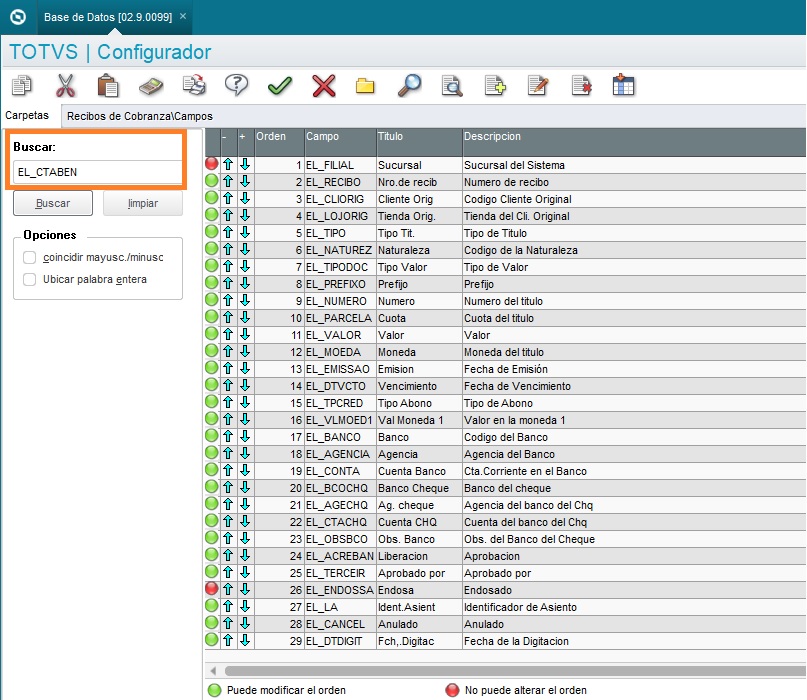Enable coincidir mayusc./minusc checkbox
Screen dimensions: 807x700
(30, 257)
